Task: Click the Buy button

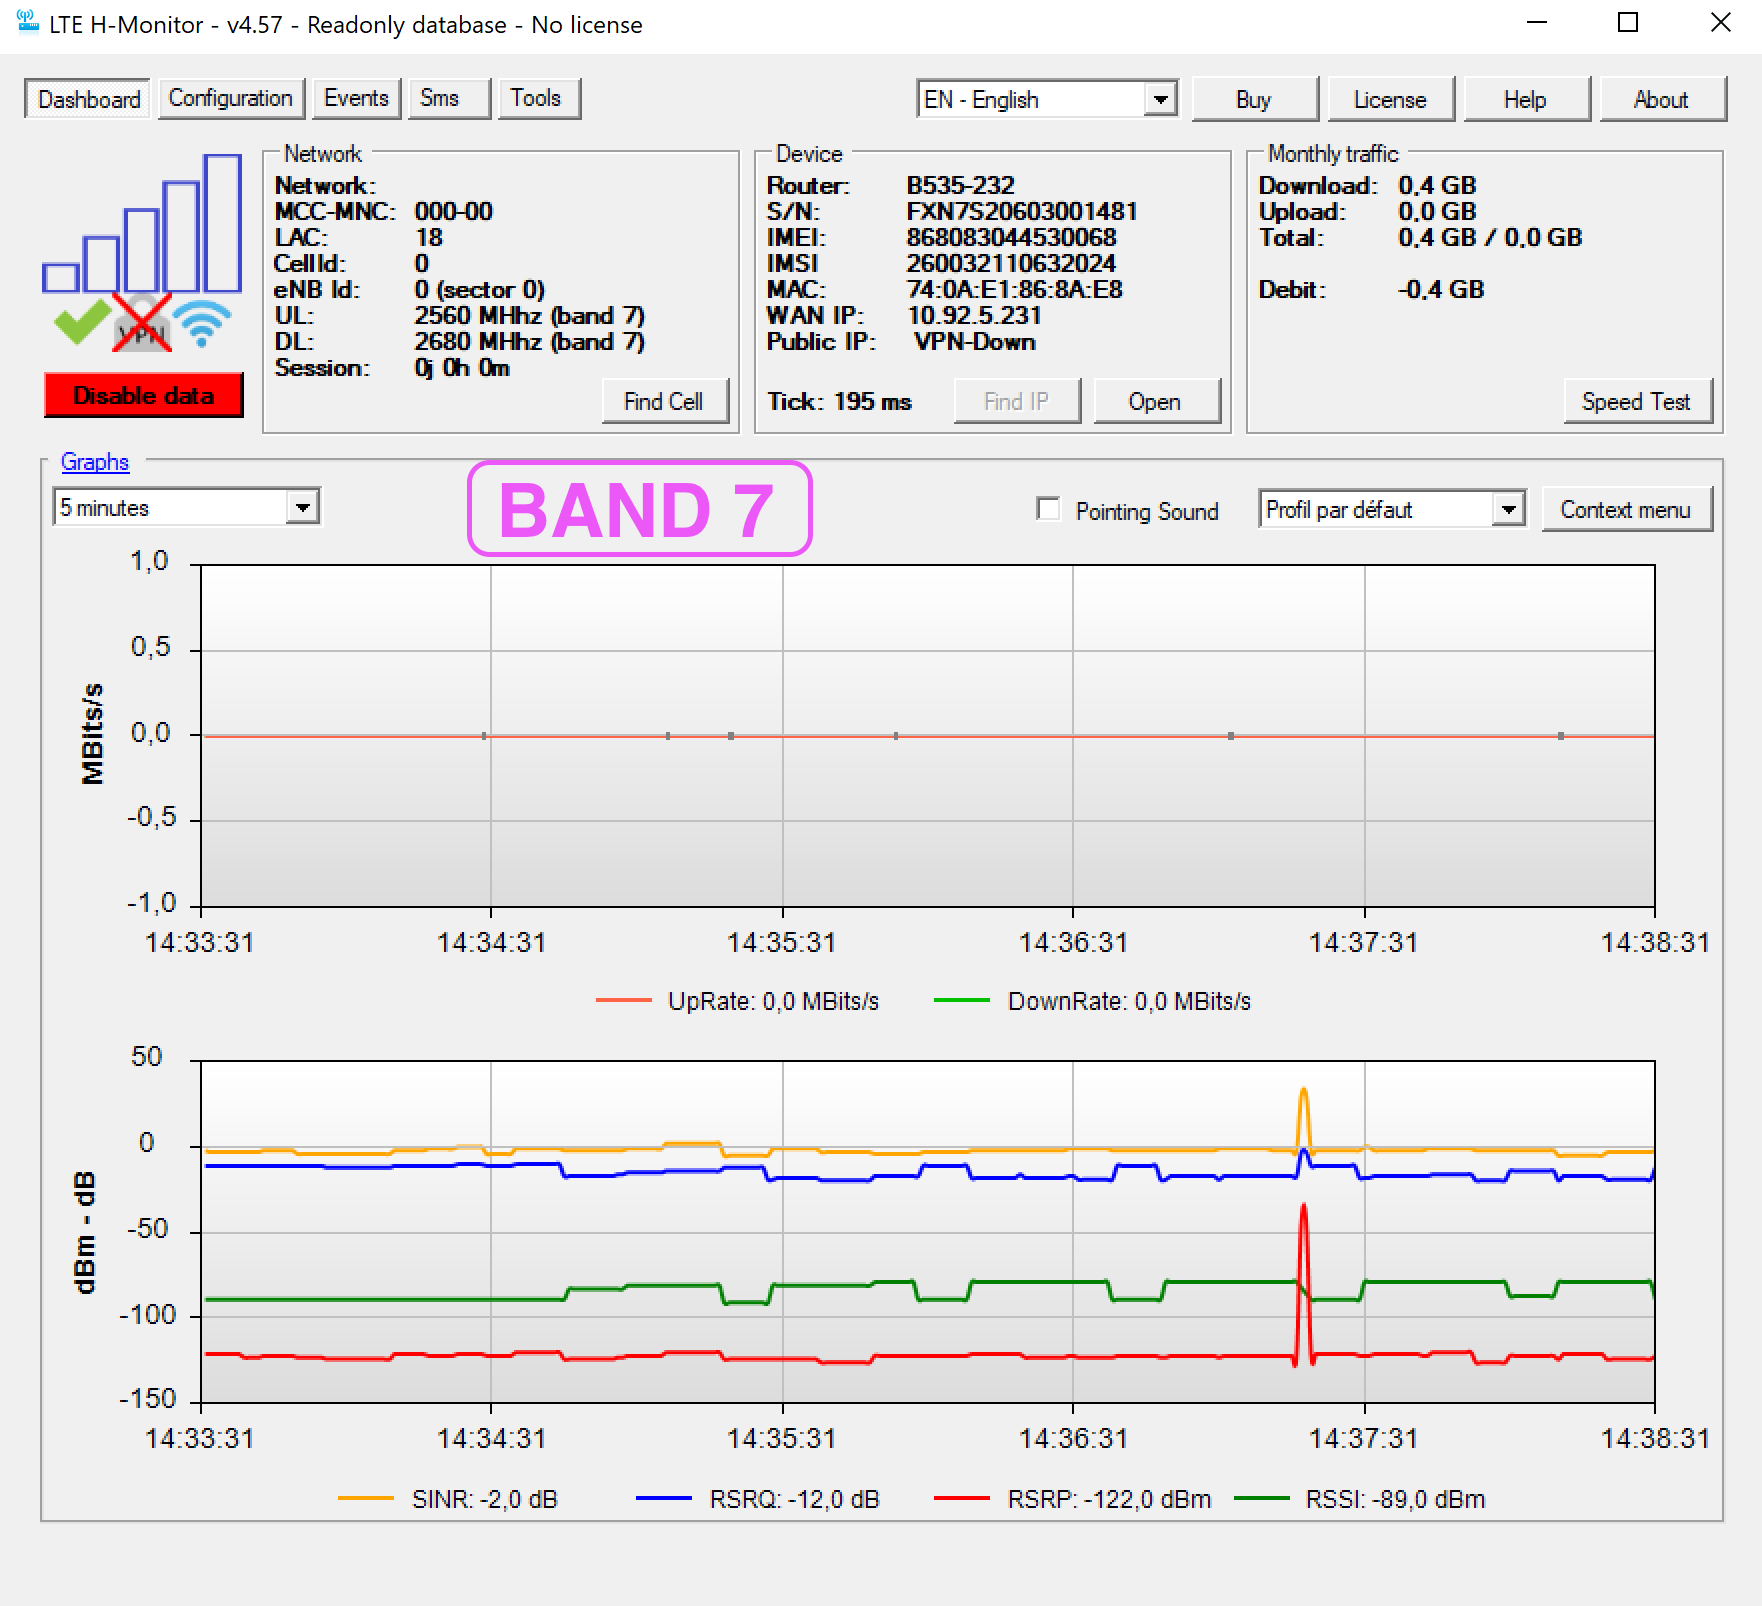Action: [1254, 99]
